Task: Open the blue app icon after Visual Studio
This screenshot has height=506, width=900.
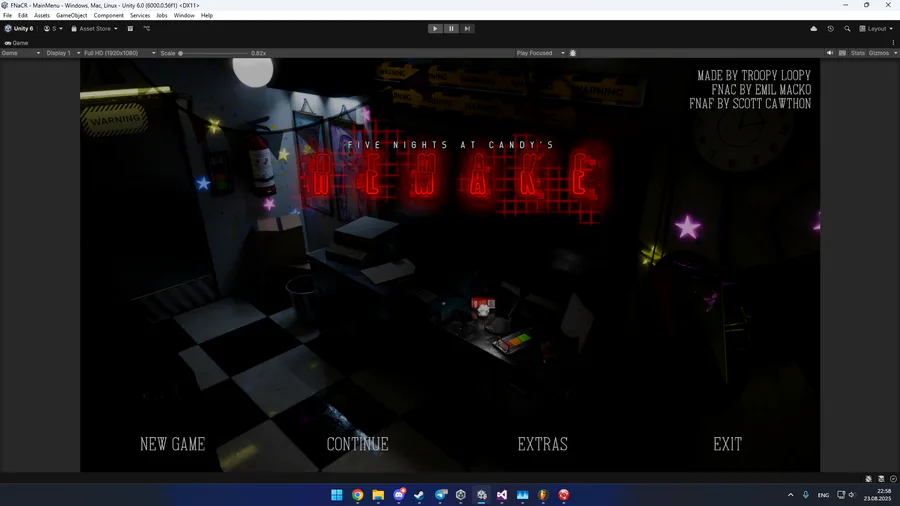Action: [x=522, y=495]
